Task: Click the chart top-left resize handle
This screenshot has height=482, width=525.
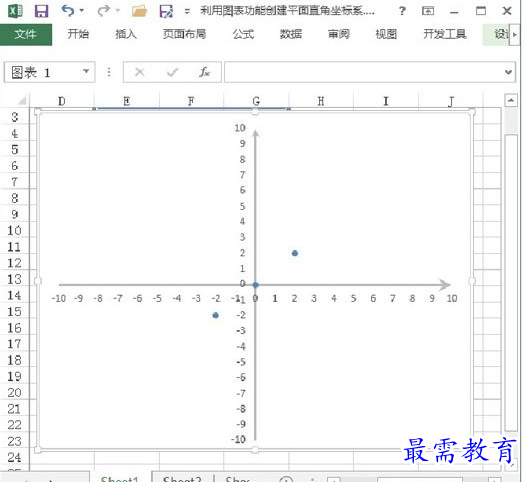Action: click(x=38, y=111)
